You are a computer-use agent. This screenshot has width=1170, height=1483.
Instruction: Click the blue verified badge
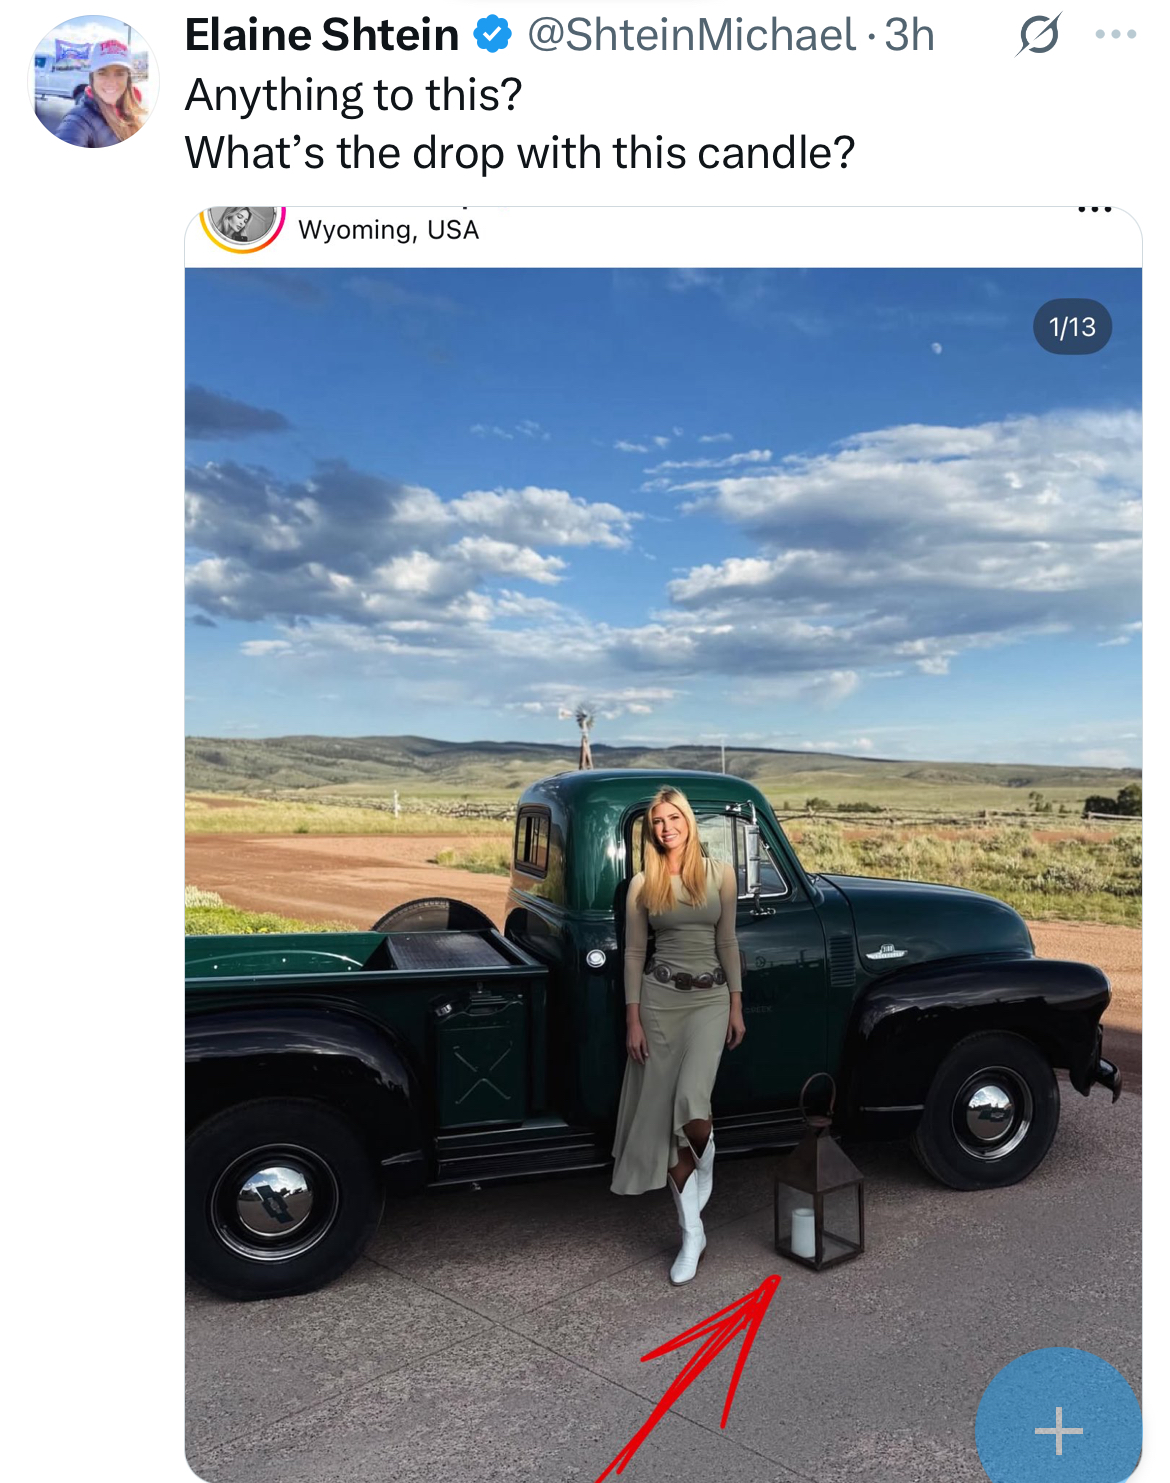tap(491, 35)
